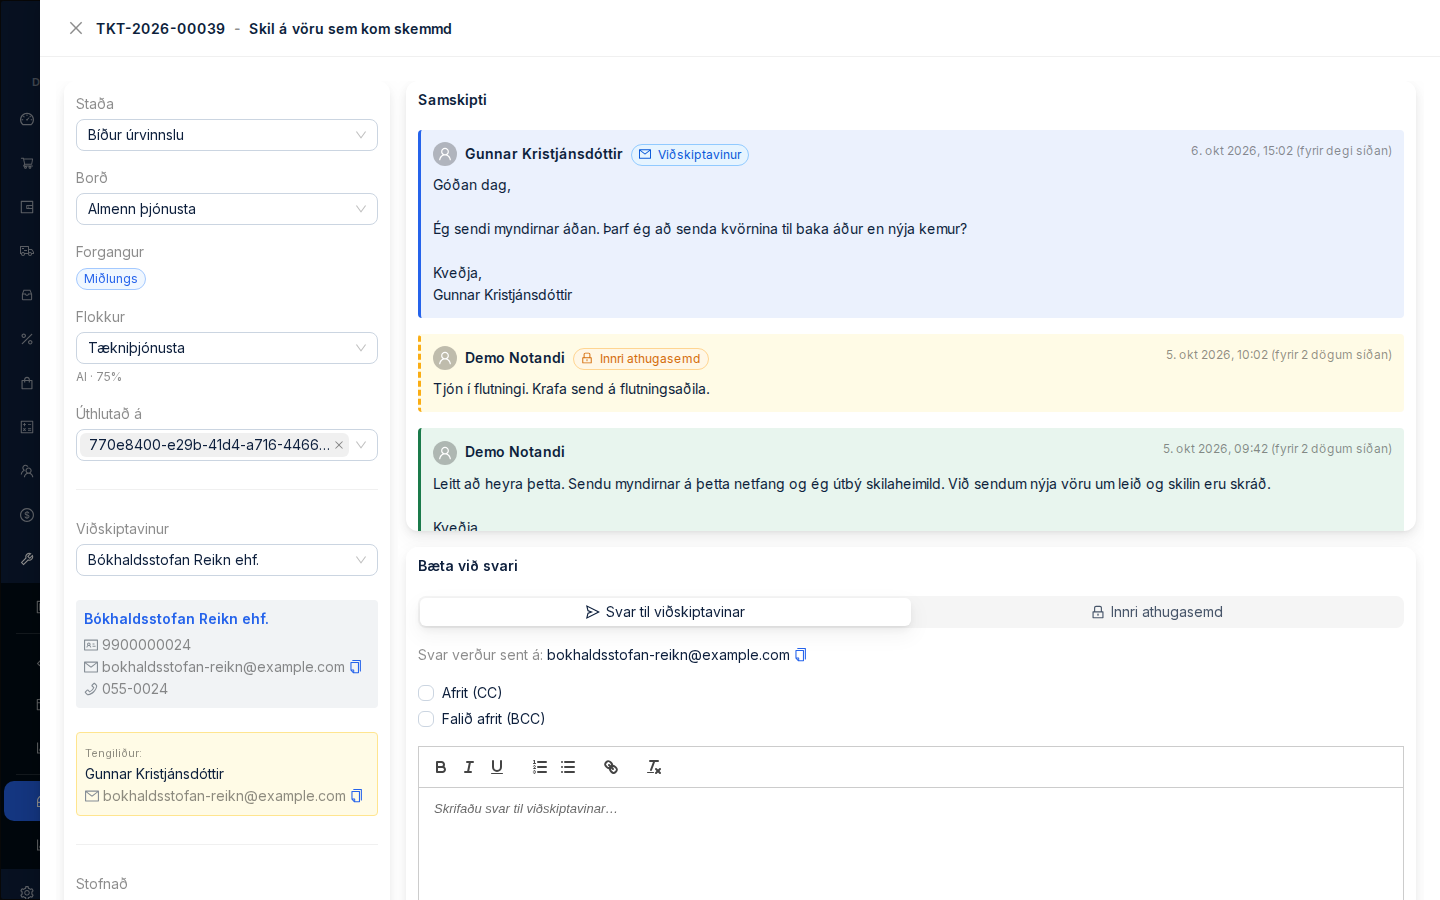Toggle underline formatting in reply editor

point(497,767)
